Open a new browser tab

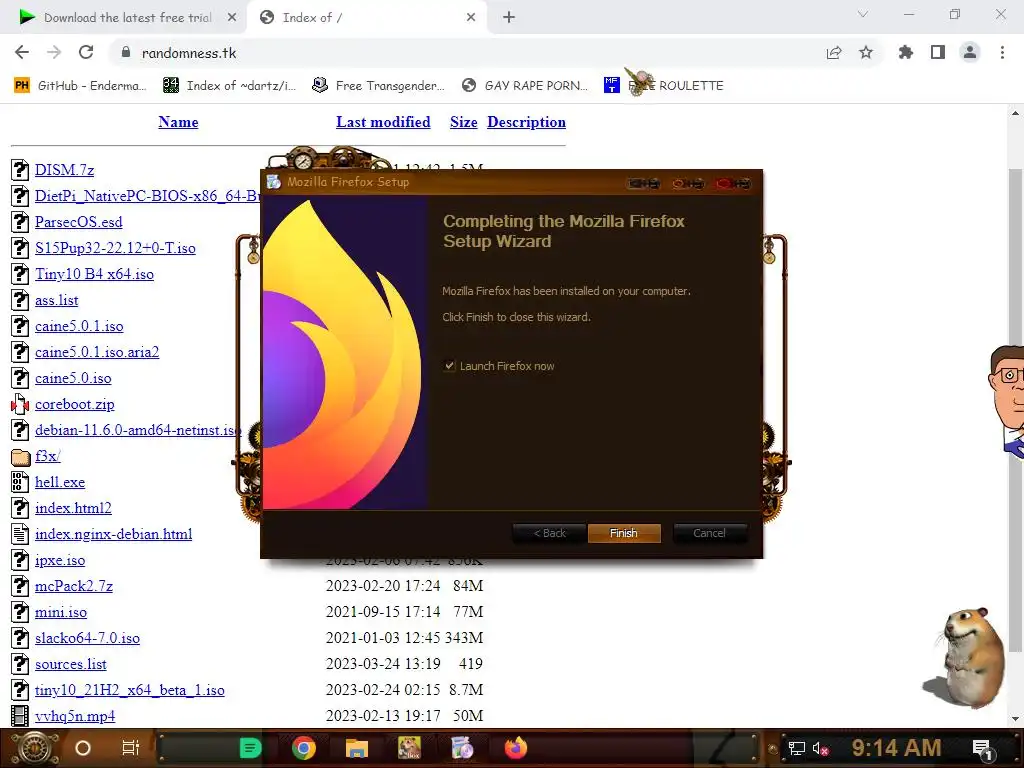509,18
